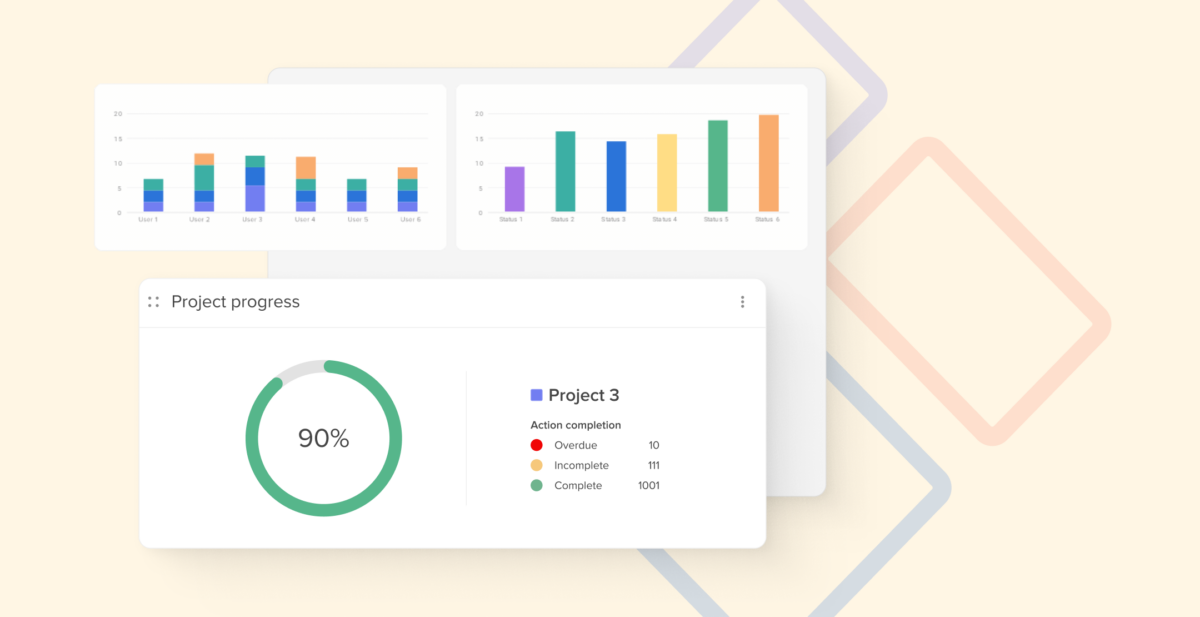Toggle the Overdue legend row

(577, 445)
